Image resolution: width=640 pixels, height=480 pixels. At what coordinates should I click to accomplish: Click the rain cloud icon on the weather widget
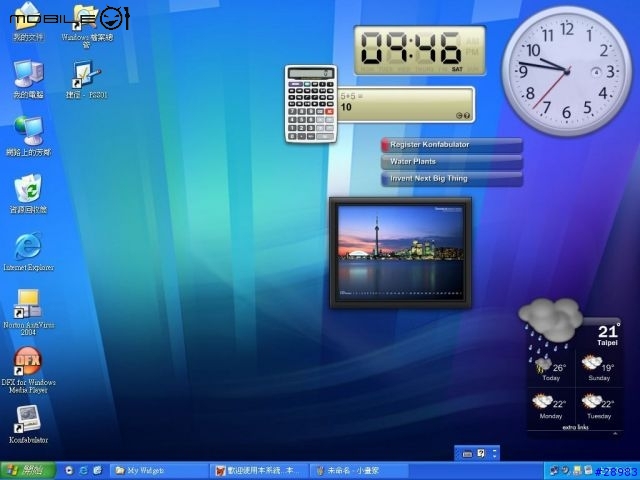[551, 319]
